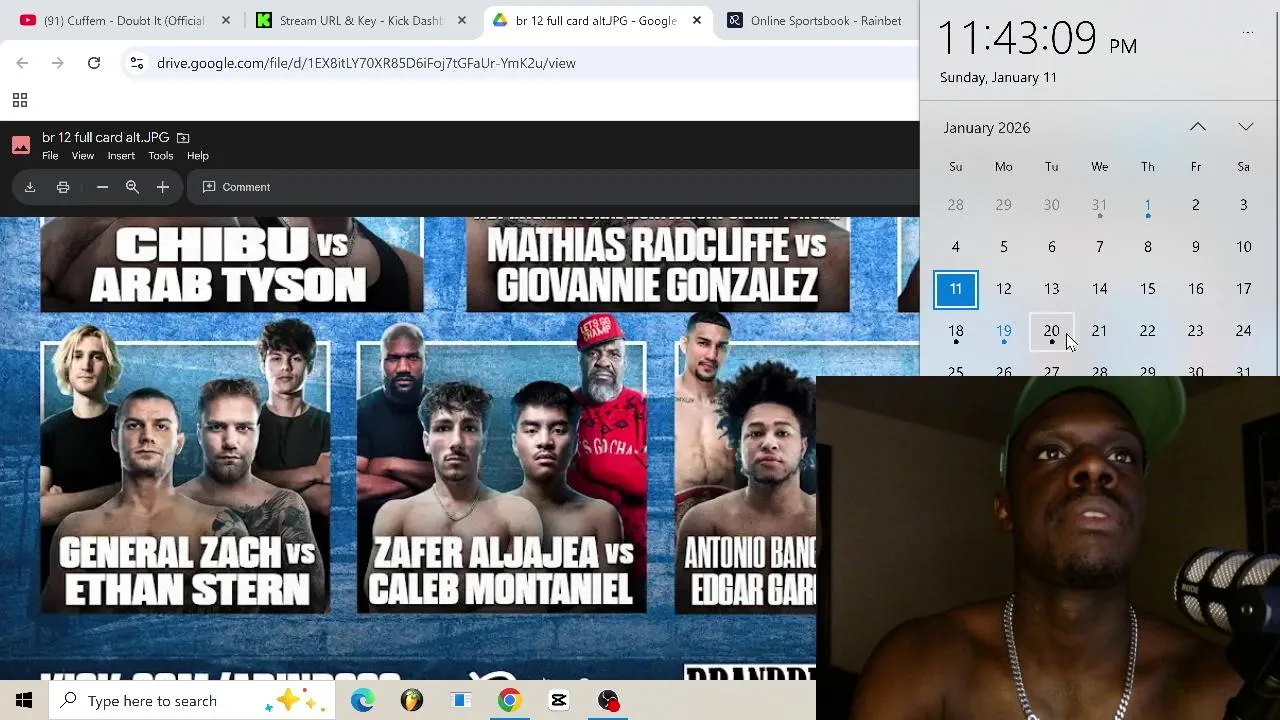
Task: Open Chrome from the taskbar
Action: point(510,700)
